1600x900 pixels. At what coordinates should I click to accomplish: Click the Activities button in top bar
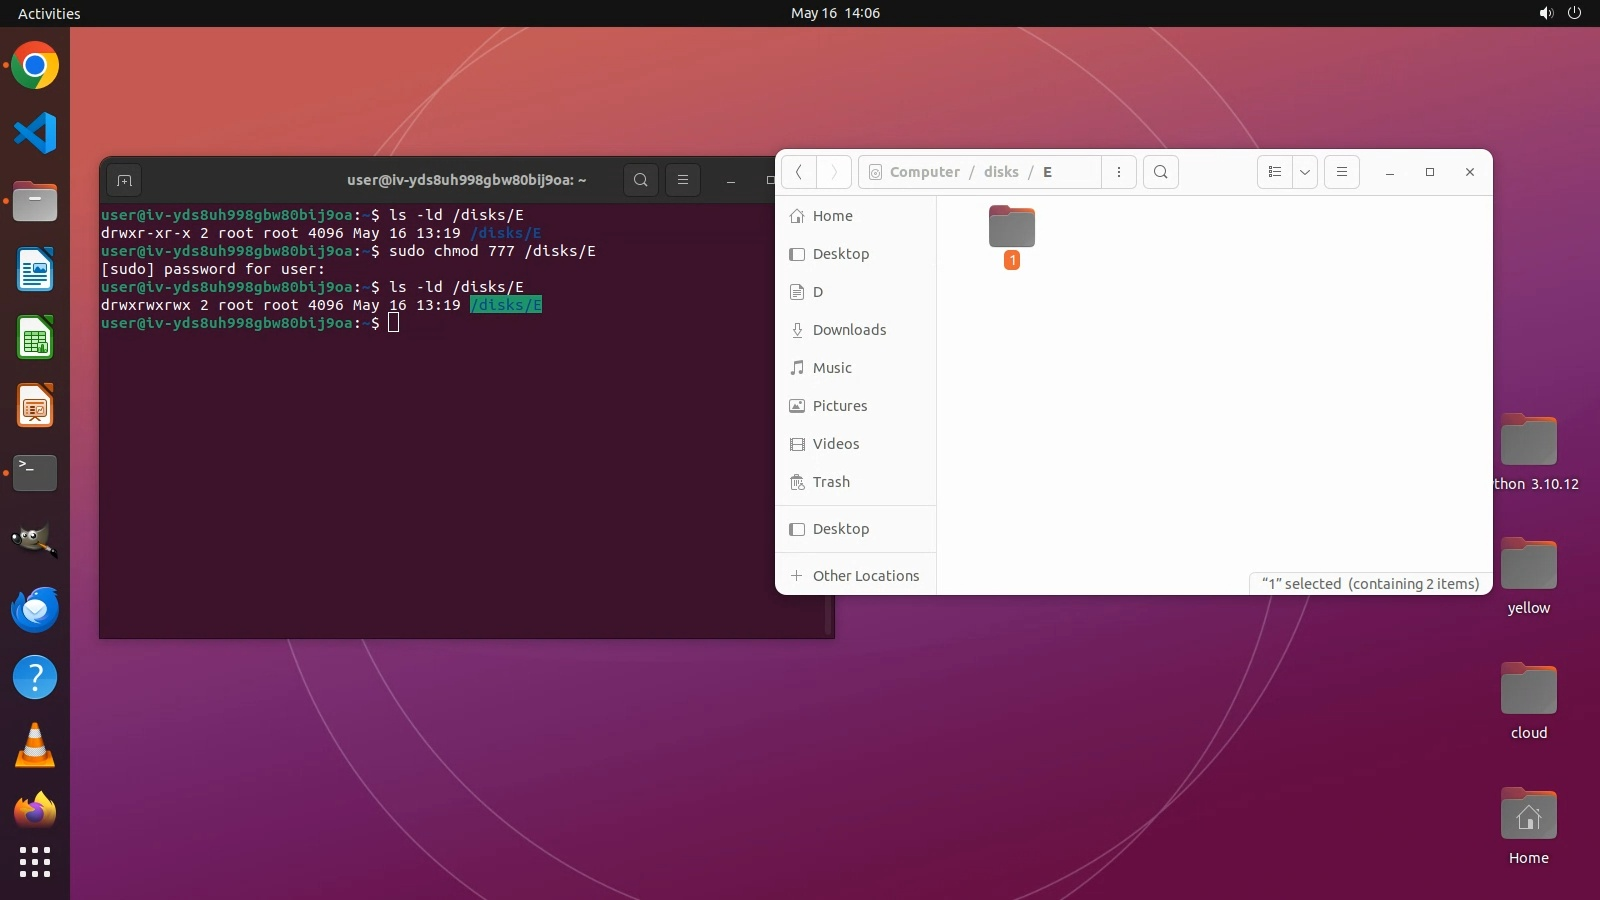pyautogui.click(x=49, y=13)
